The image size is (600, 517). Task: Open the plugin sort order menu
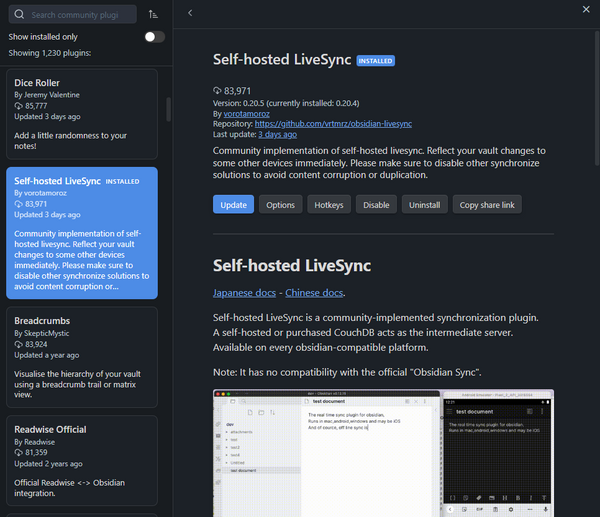point(153,15)
